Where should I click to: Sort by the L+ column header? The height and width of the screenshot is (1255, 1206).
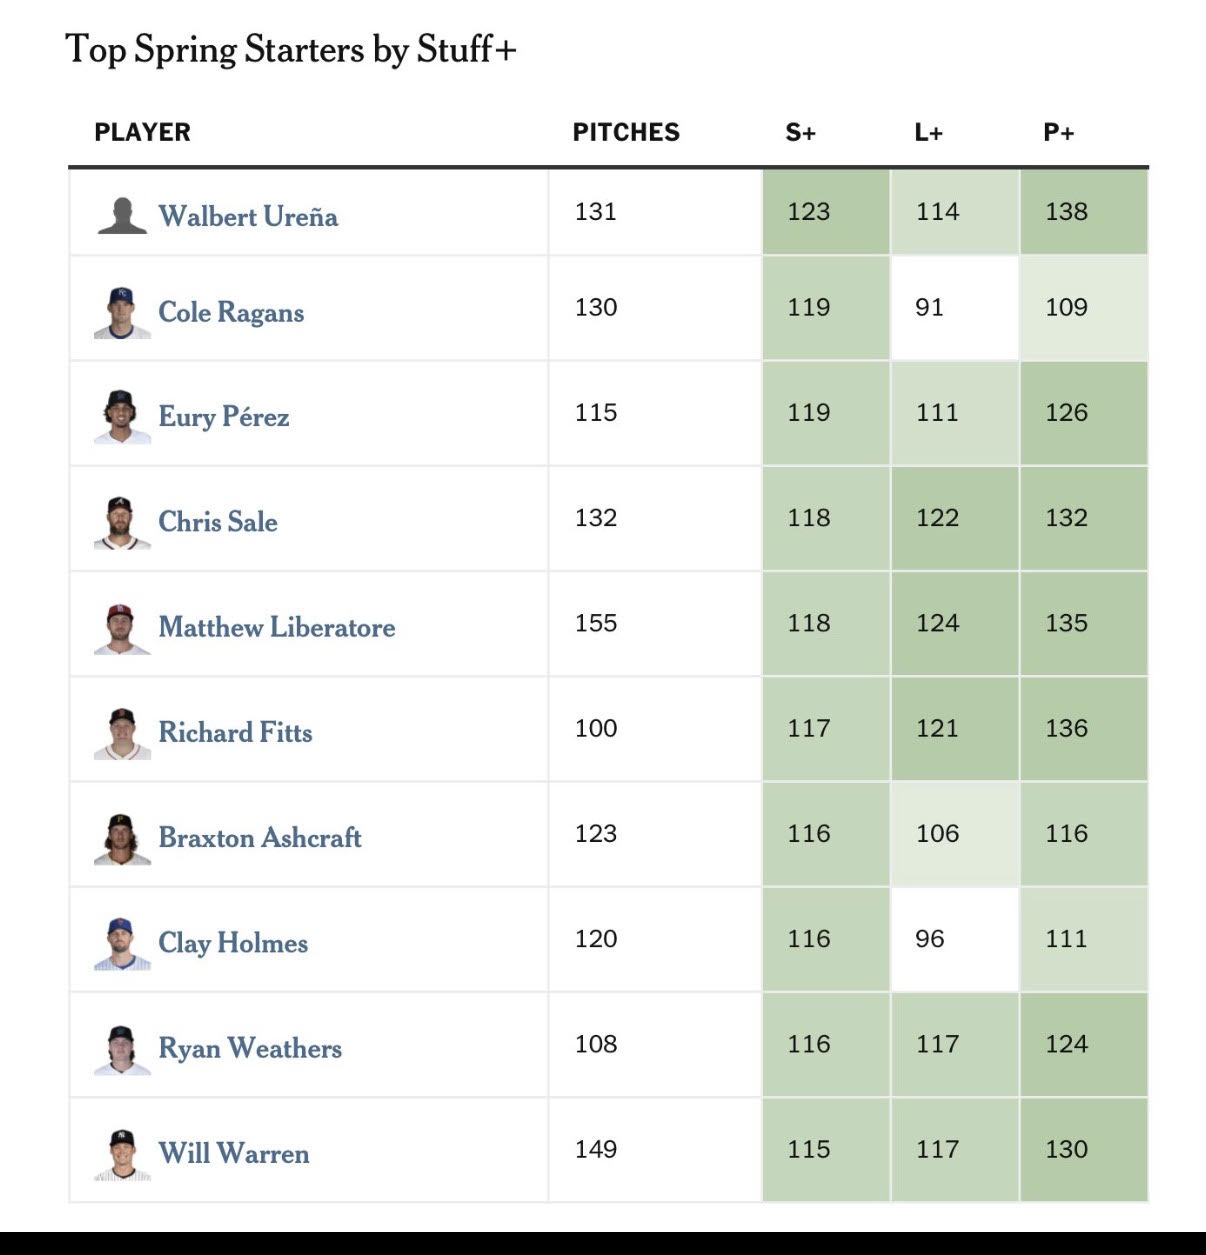(x=929, y=132)
